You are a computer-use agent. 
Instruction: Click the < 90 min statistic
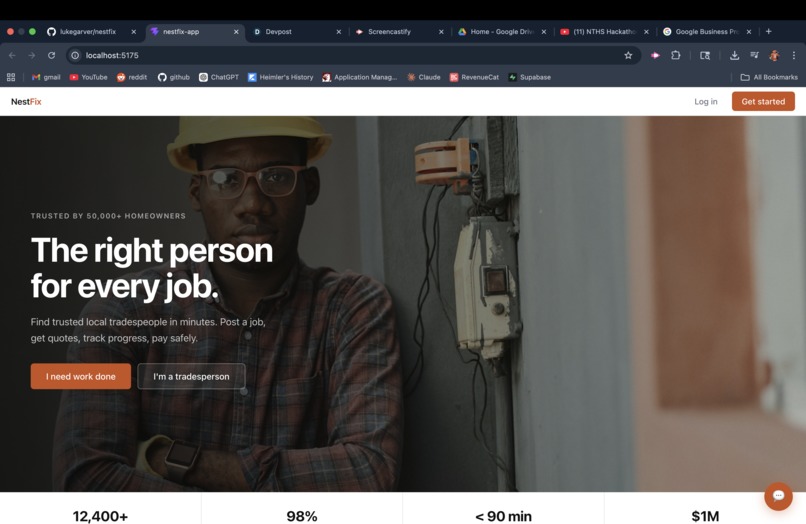pos(503,516)
